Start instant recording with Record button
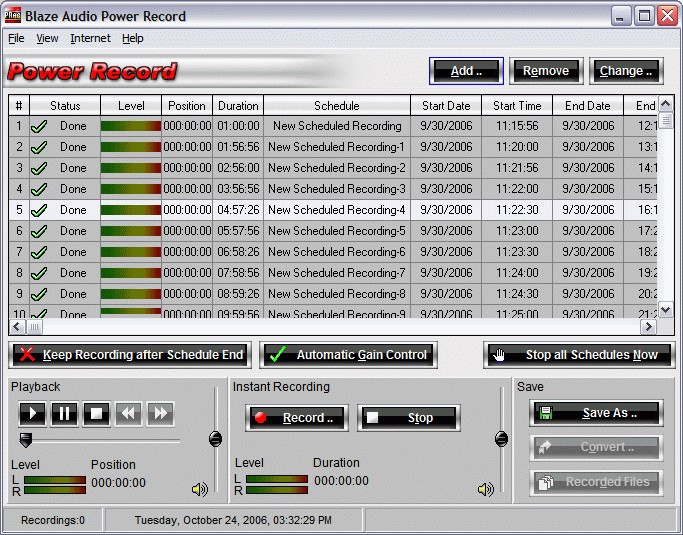 (x=297, y=418)
